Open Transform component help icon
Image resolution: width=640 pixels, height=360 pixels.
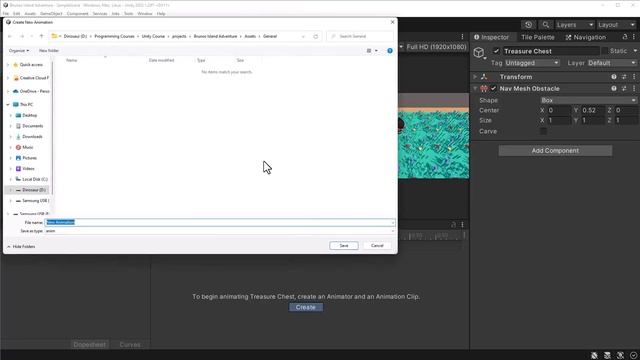614,77
